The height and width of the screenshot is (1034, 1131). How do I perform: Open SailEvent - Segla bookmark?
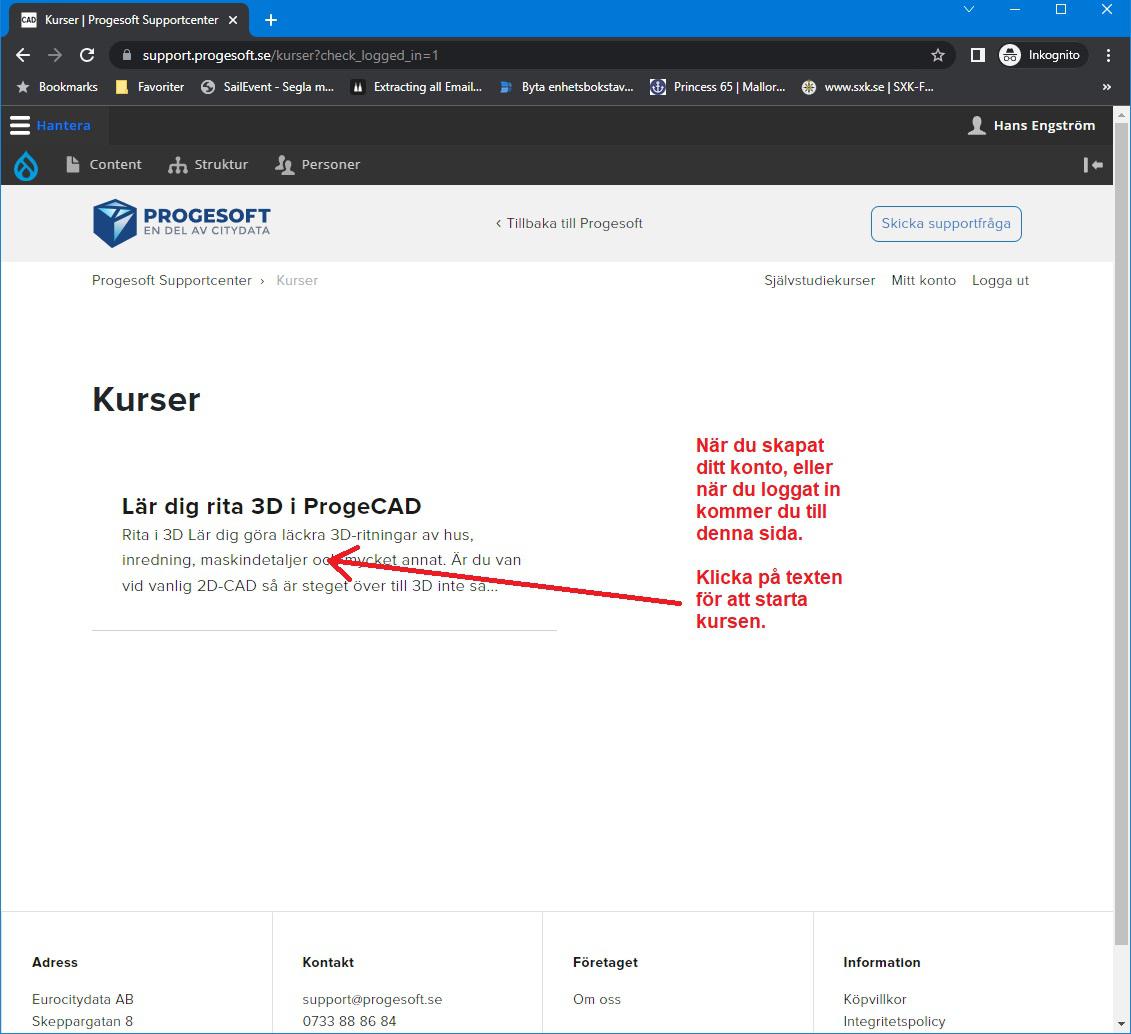pos(268,87)
